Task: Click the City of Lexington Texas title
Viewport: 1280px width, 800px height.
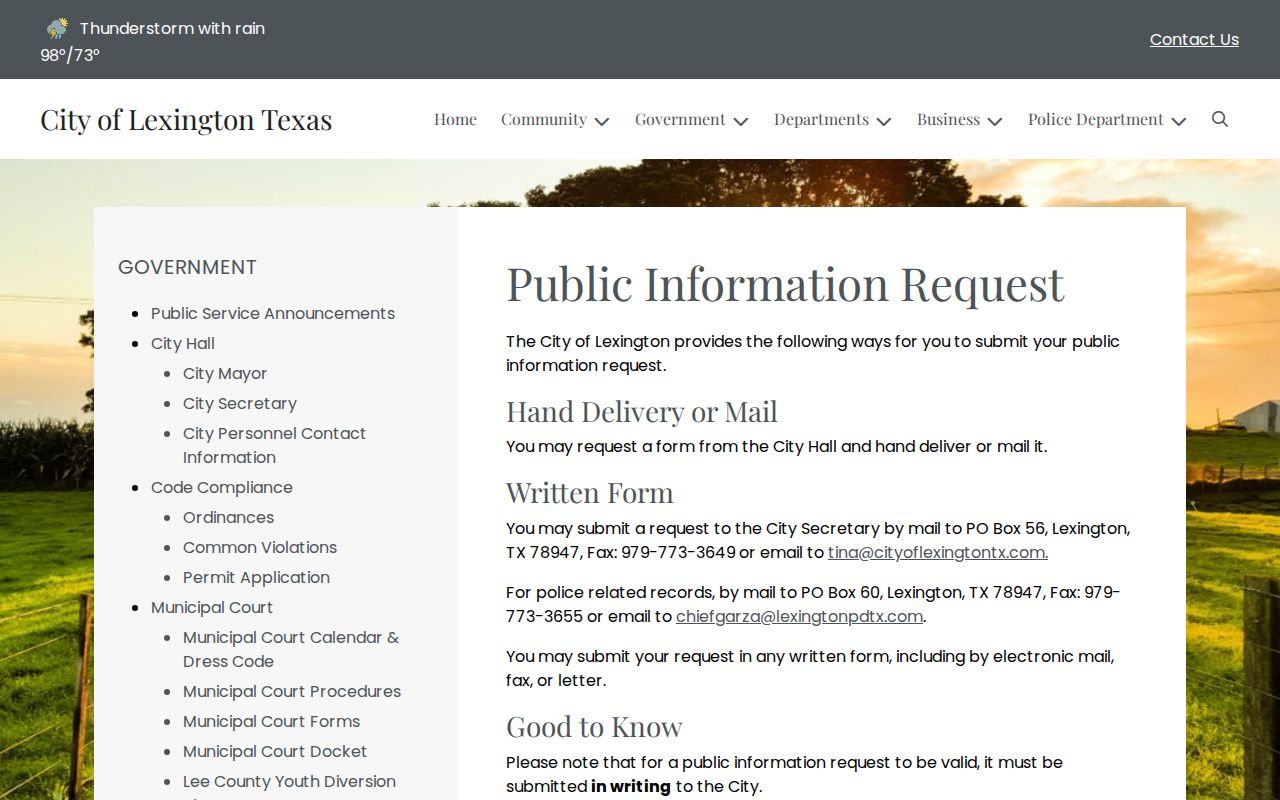Action: point(186,119)
